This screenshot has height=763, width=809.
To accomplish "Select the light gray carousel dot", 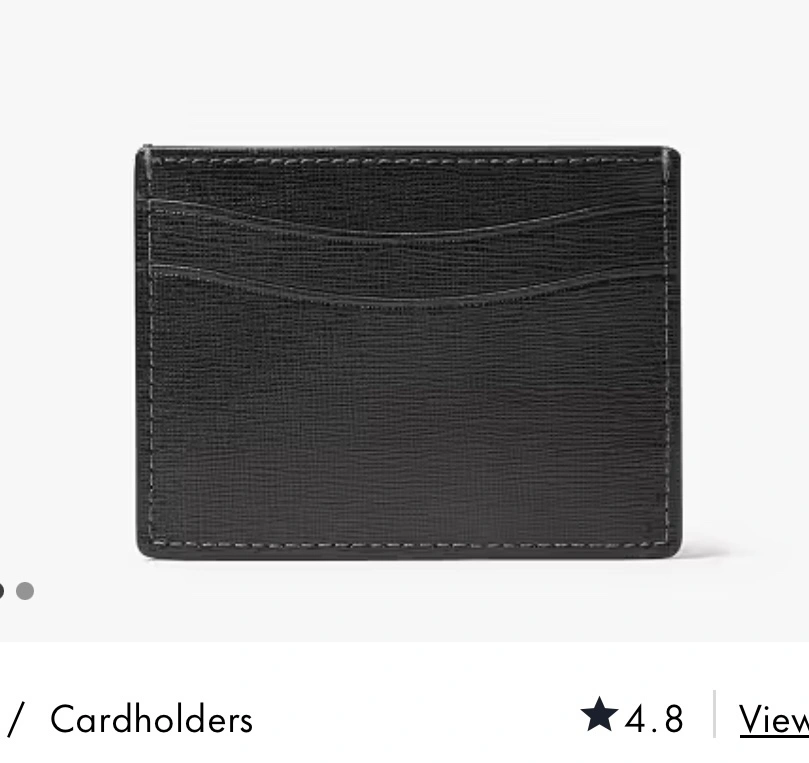I will 25,591.
